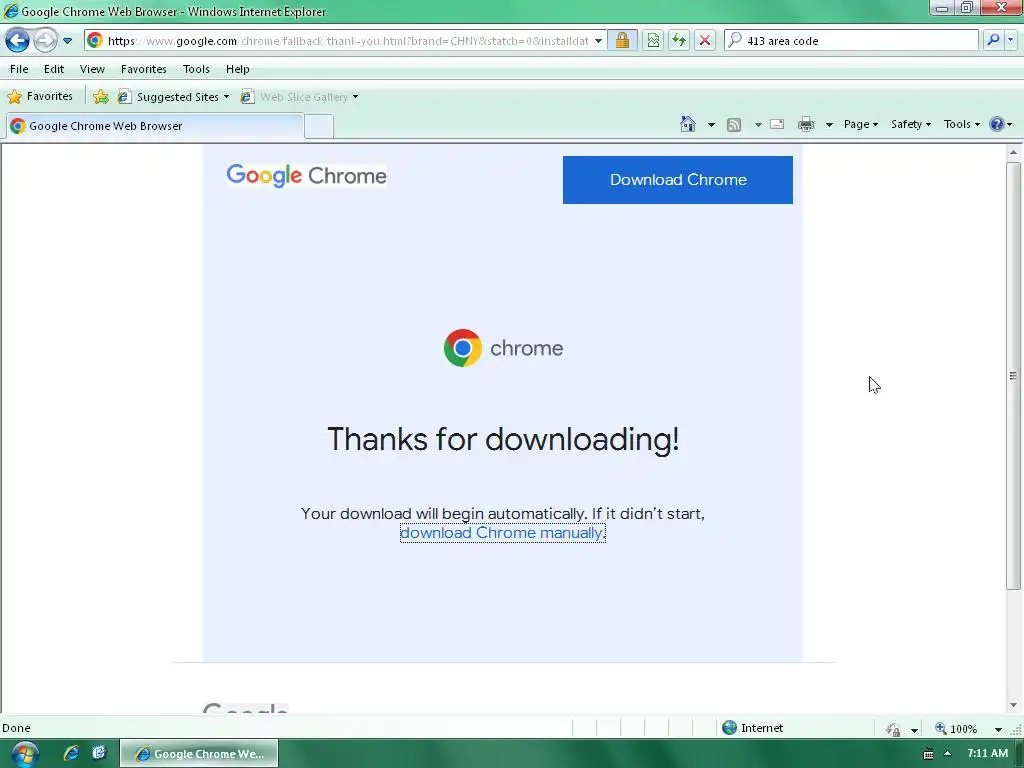Open the Tools command bar menu
Image resolution: width=1024 pixels, height=768 pixels.
(x=961, y=124)
